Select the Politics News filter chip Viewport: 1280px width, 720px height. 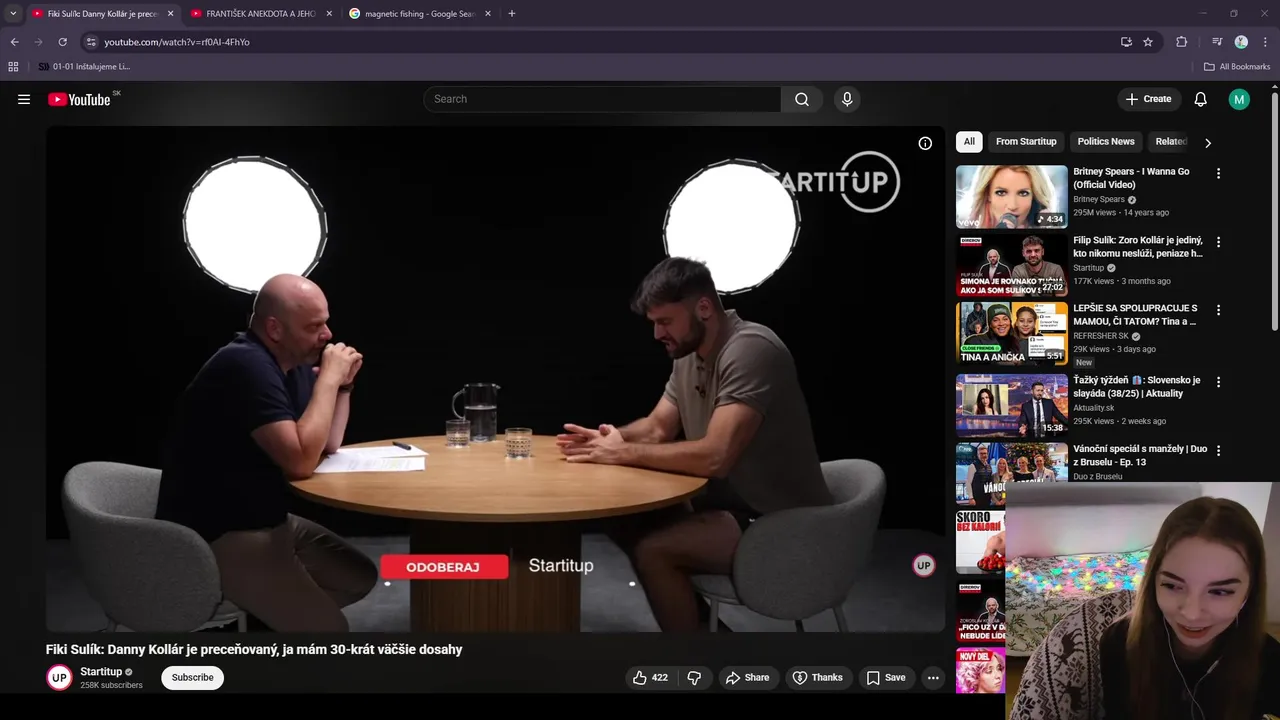click(x=1106, y=142)
